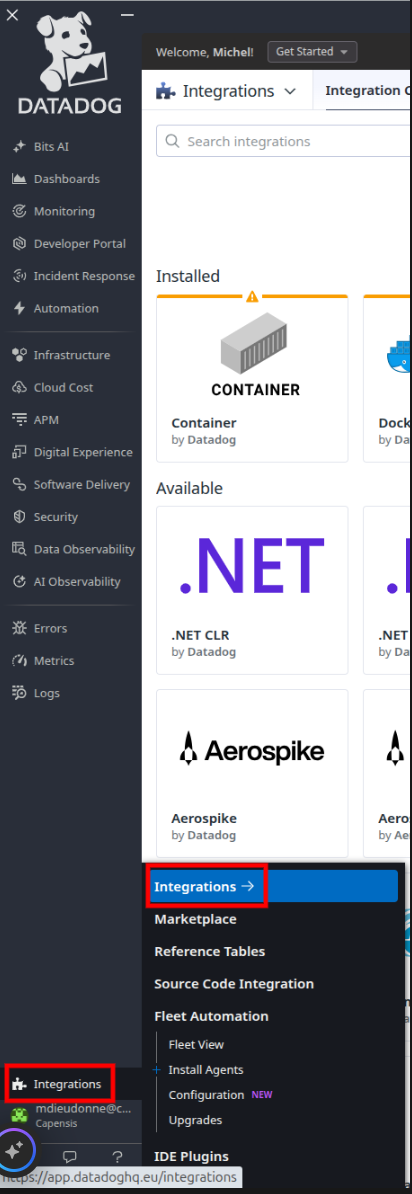Open the help question mark icon

click(117, 1157)
